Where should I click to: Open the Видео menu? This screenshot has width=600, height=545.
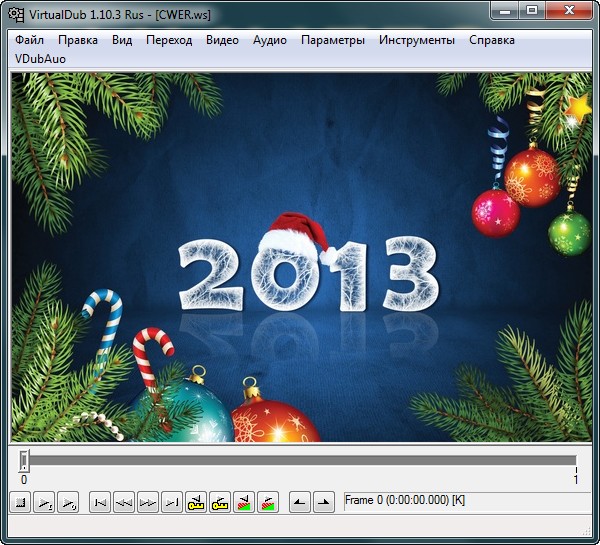222,40
